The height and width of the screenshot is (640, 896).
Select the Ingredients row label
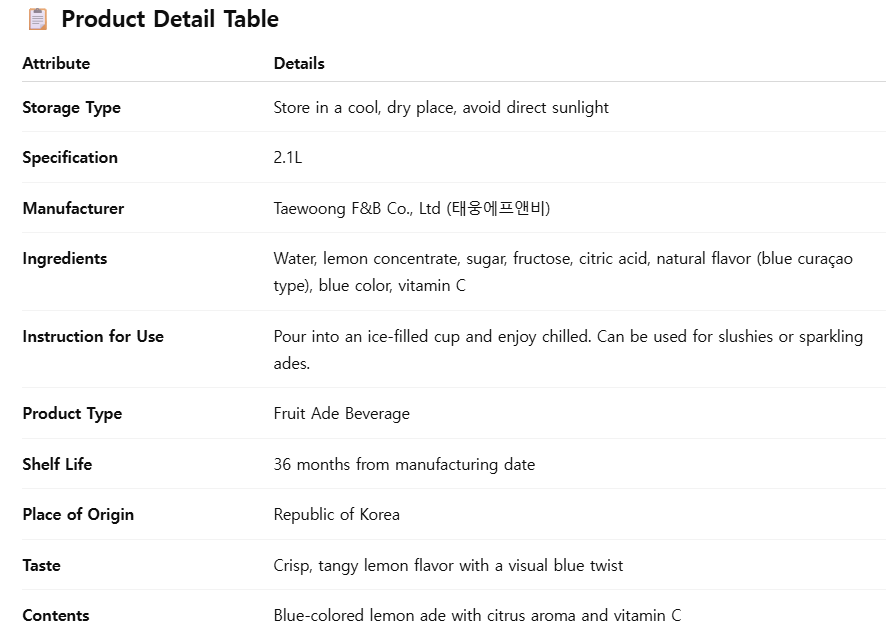[65, 259]
